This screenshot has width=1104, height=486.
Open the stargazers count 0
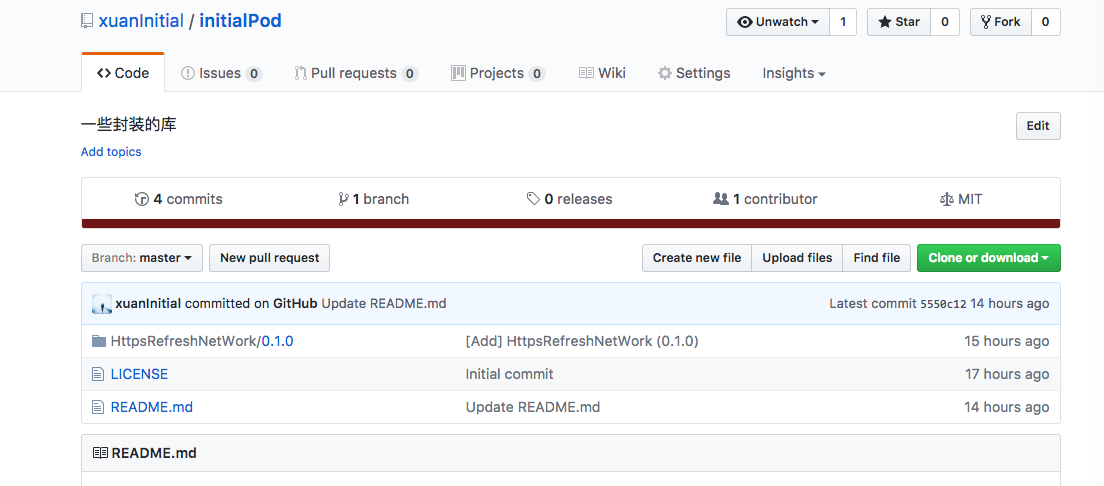click(x=945, y=22)
